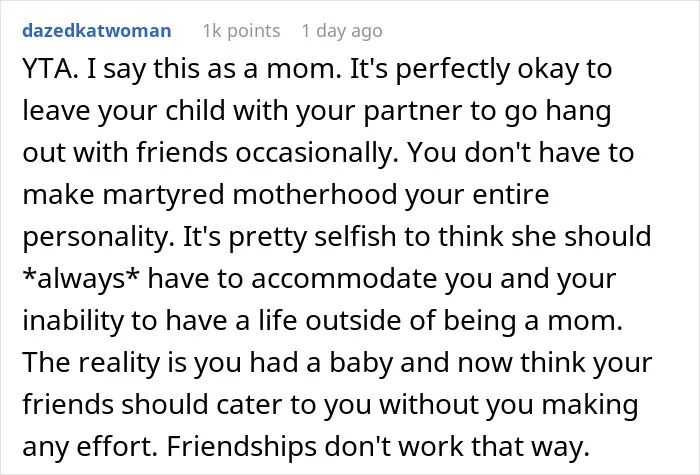Viewport: 700px width, 475px height.
Task: Click the 1k points score label
Action: (242, 31)
